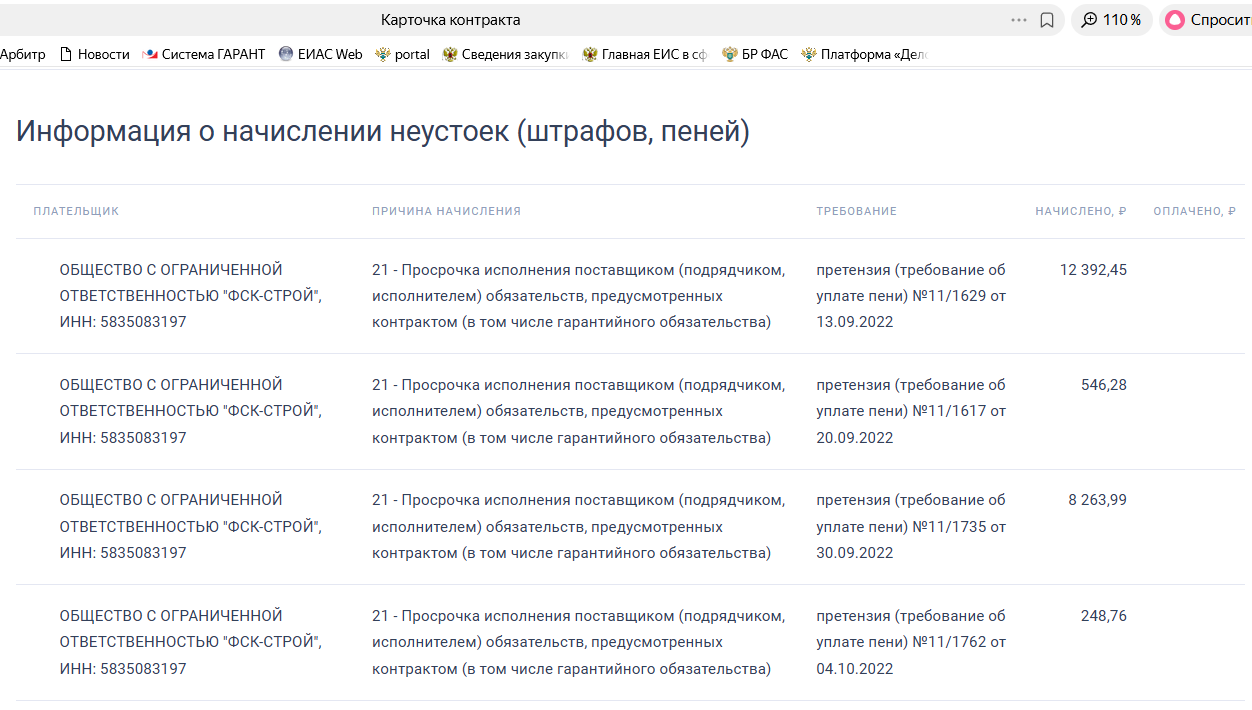The image size is (1252, 710).
Task: Click the ПРИЧИНА НАЧИСЛЕНИЯ column header
Action: [x=447, y=211]
